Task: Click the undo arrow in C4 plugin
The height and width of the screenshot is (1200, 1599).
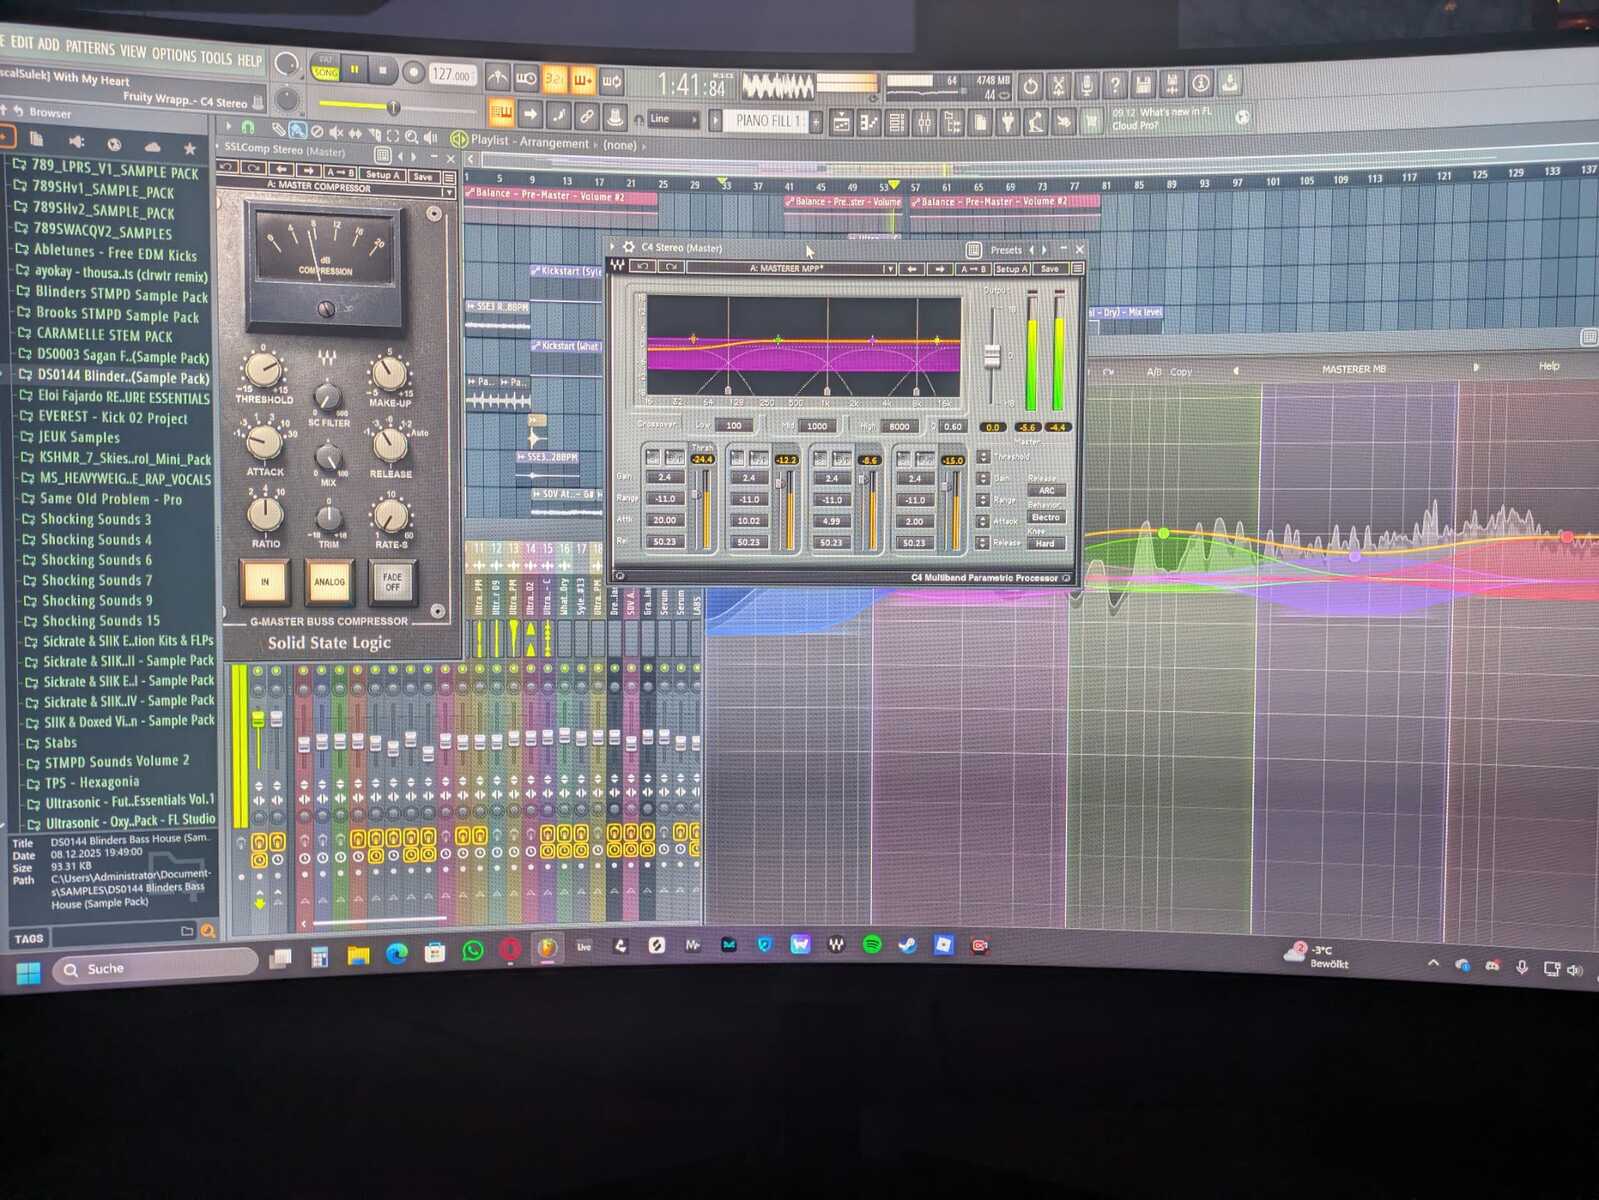Action: [644, 267]
